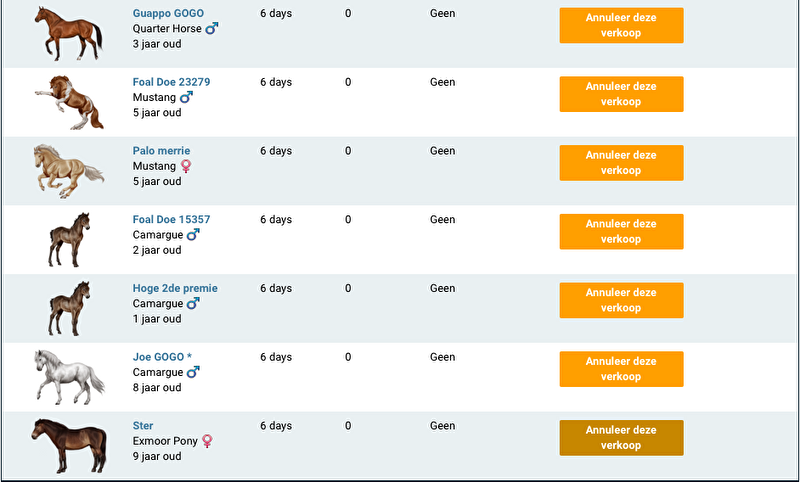This screenshot has height=482, width=800.
Task: Click the white Joe GOGO horse image
Action: point(68,376)
